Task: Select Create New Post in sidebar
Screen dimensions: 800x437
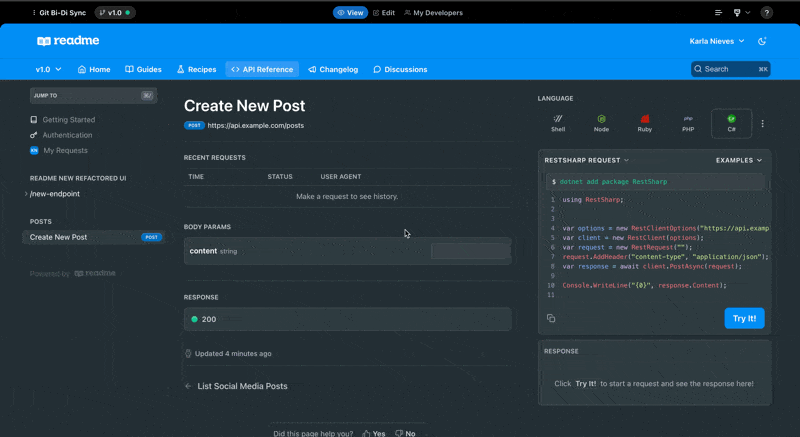Action: coord(93,237)
